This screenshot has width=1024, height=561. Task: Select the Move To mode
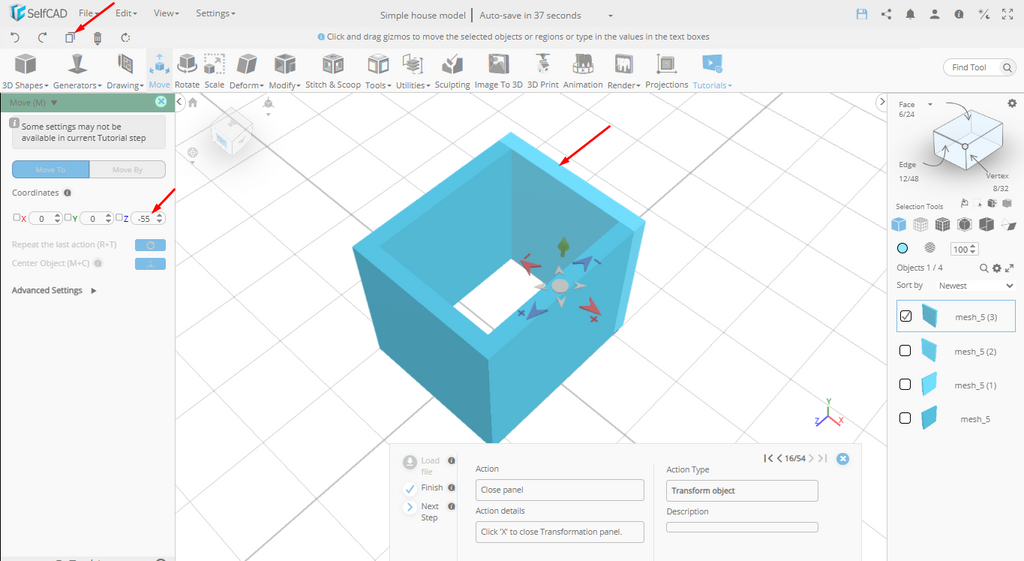point(50,169)
